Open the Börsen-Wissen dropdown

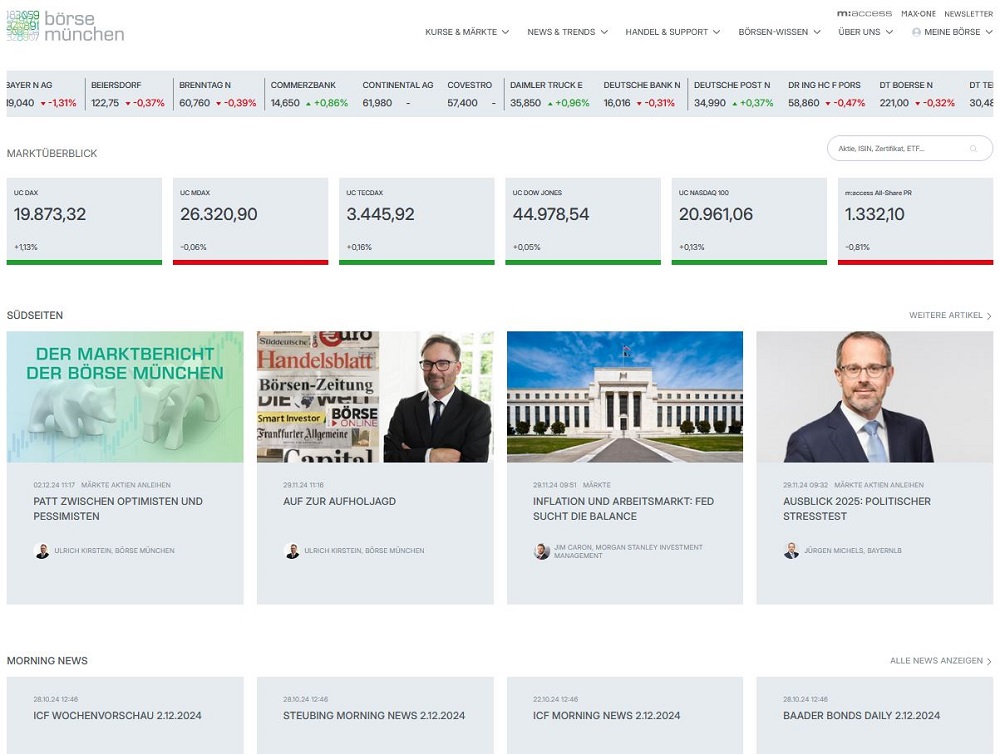(x=779, y=32)
